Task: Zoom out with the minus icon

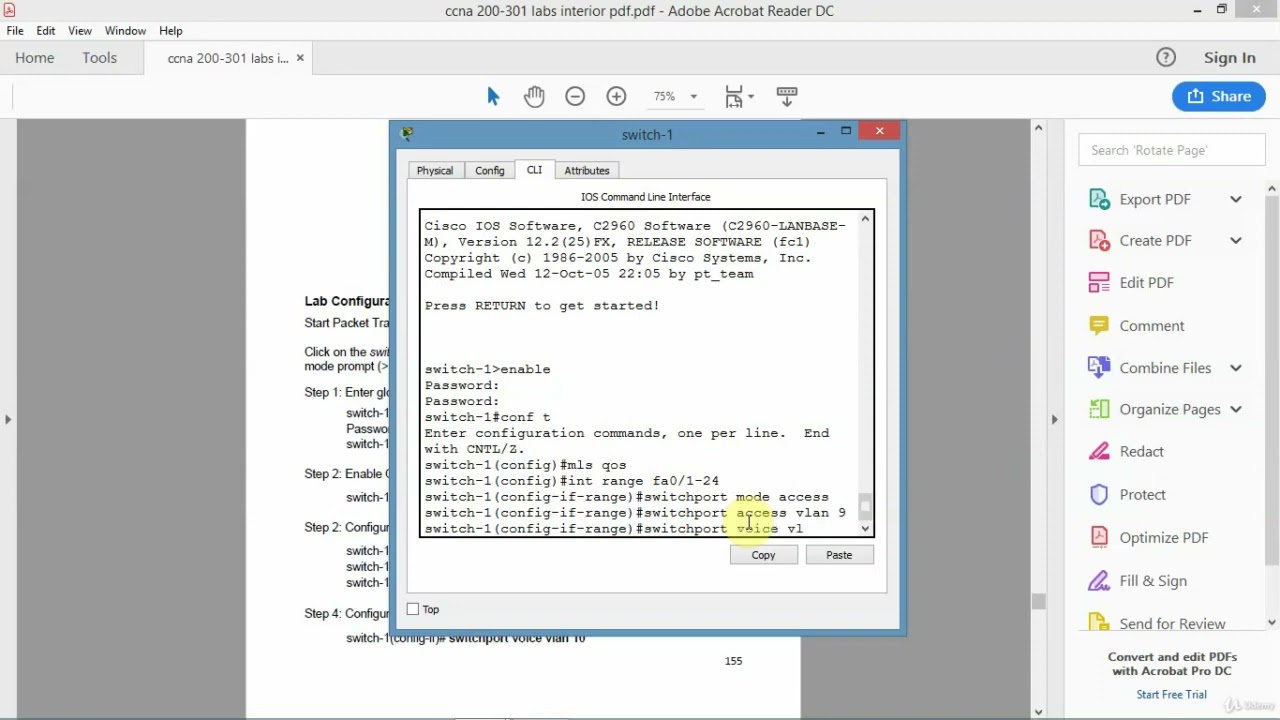Action: [575, 96]
